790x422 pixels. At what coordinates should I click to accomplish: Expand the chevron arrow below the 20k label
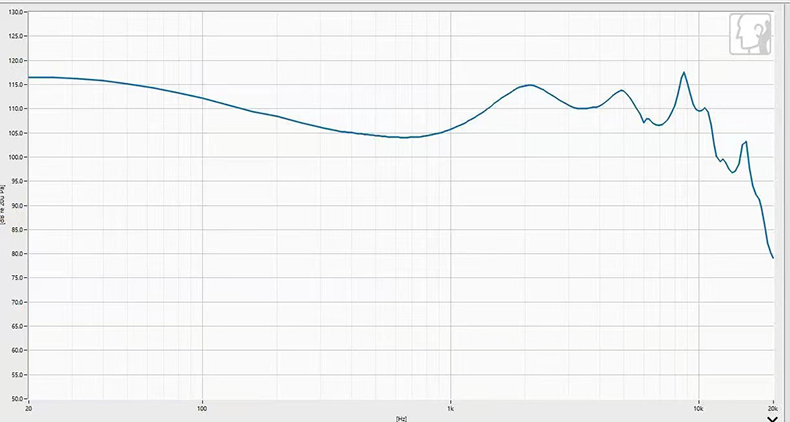(x=772, y=419)
